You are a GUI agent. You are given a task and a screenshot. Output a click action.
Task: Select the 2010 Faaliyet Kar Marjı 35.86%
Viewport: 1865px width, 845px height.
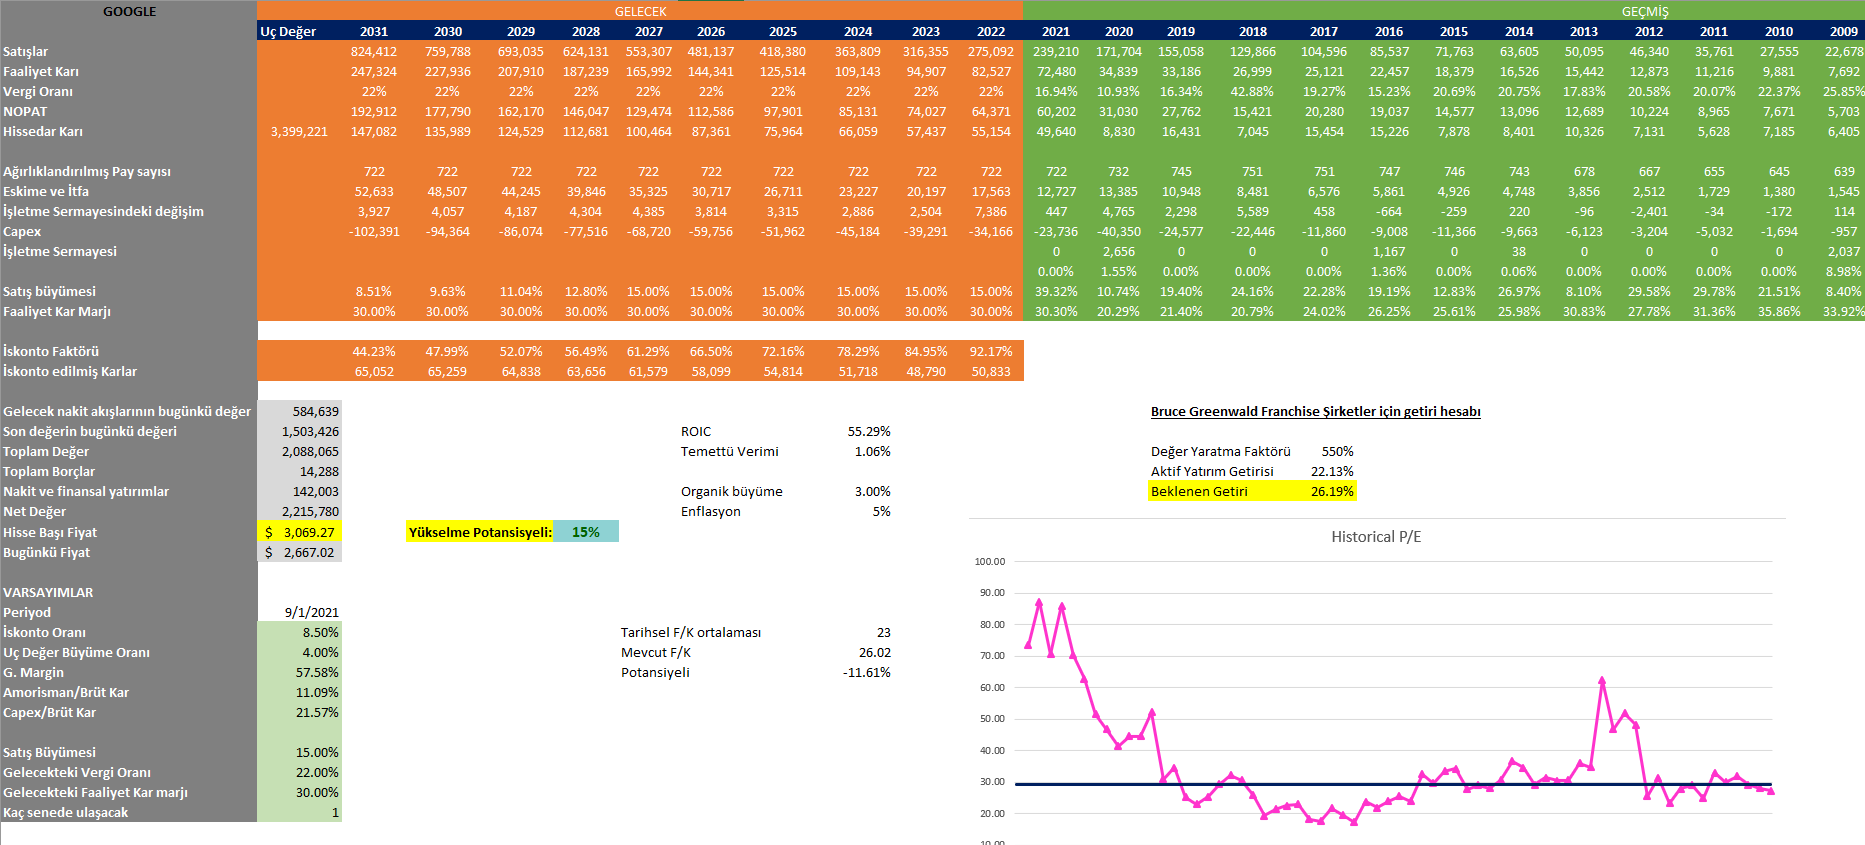1779,311
